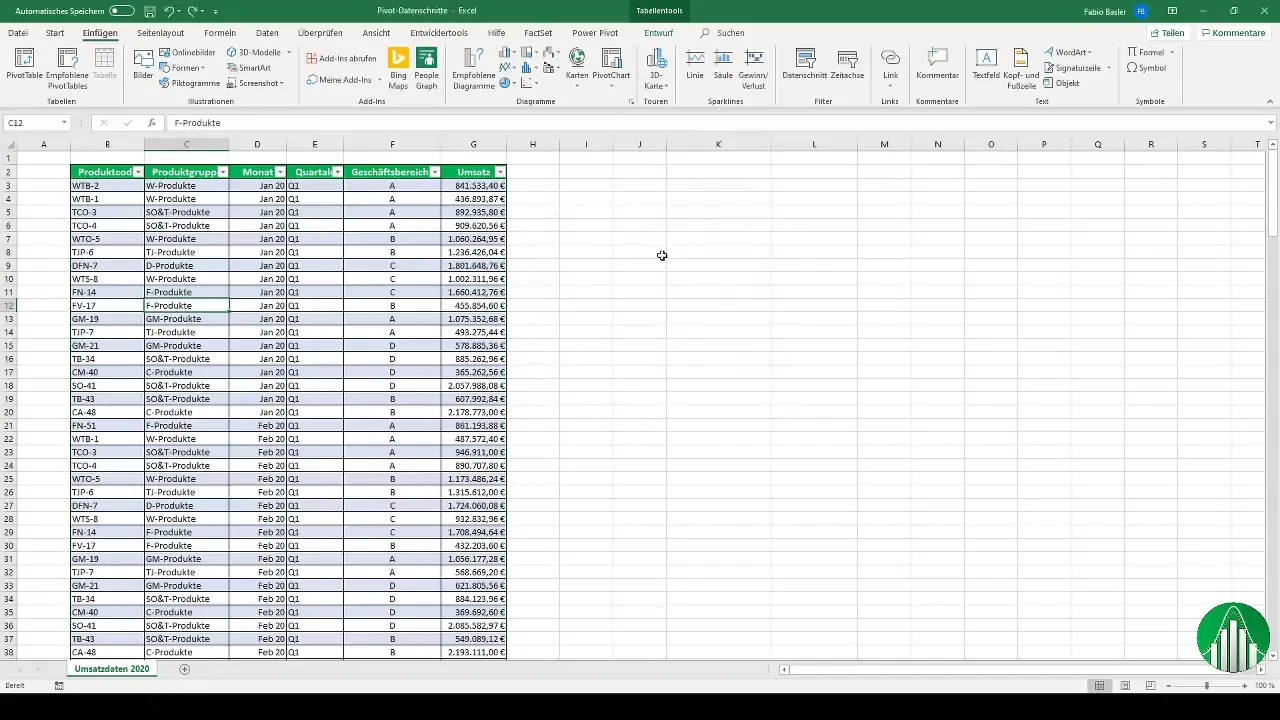Switch to the Daten tab
Viewport: 1280px width, 720px height.
pos(267,33)
